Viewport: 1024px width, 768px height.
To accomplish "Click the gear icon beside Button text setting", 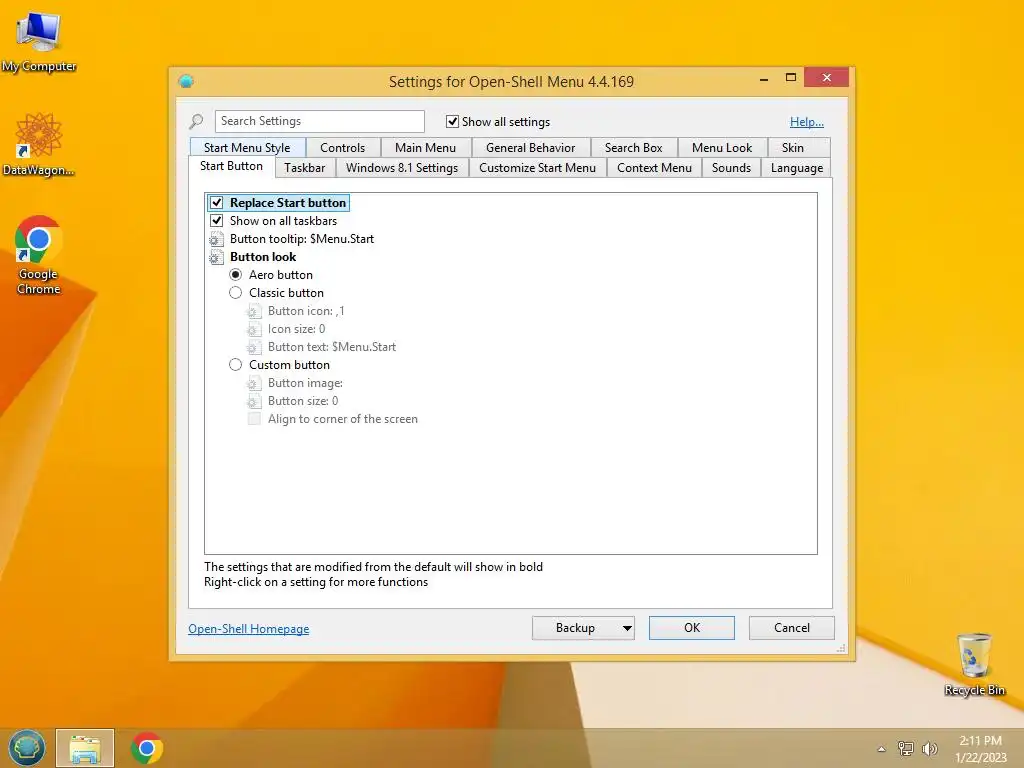I will pos(254,347).
